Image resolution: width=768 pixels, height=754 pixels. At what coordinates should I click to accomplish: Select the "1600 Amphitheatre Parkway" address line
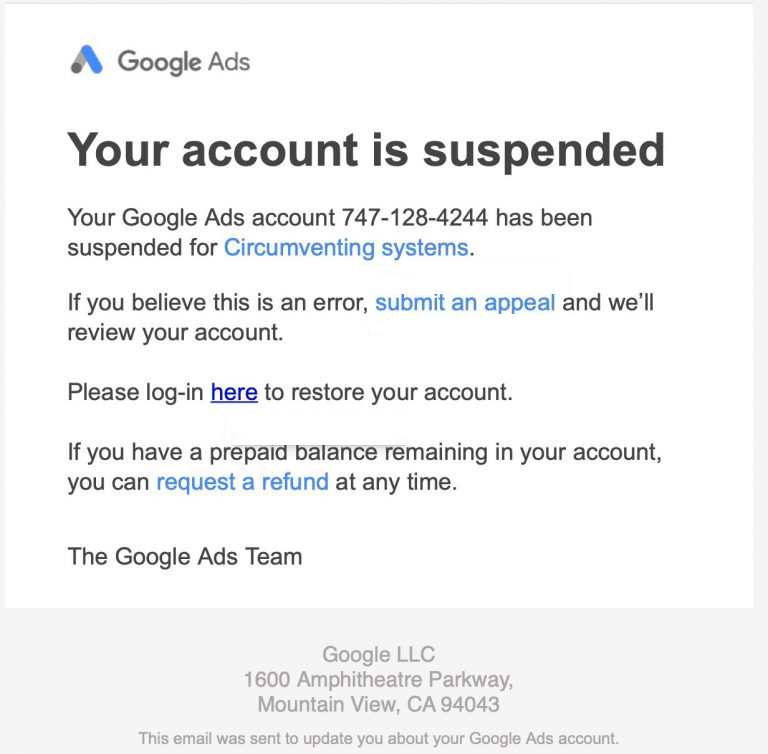[x=378, y=680]
